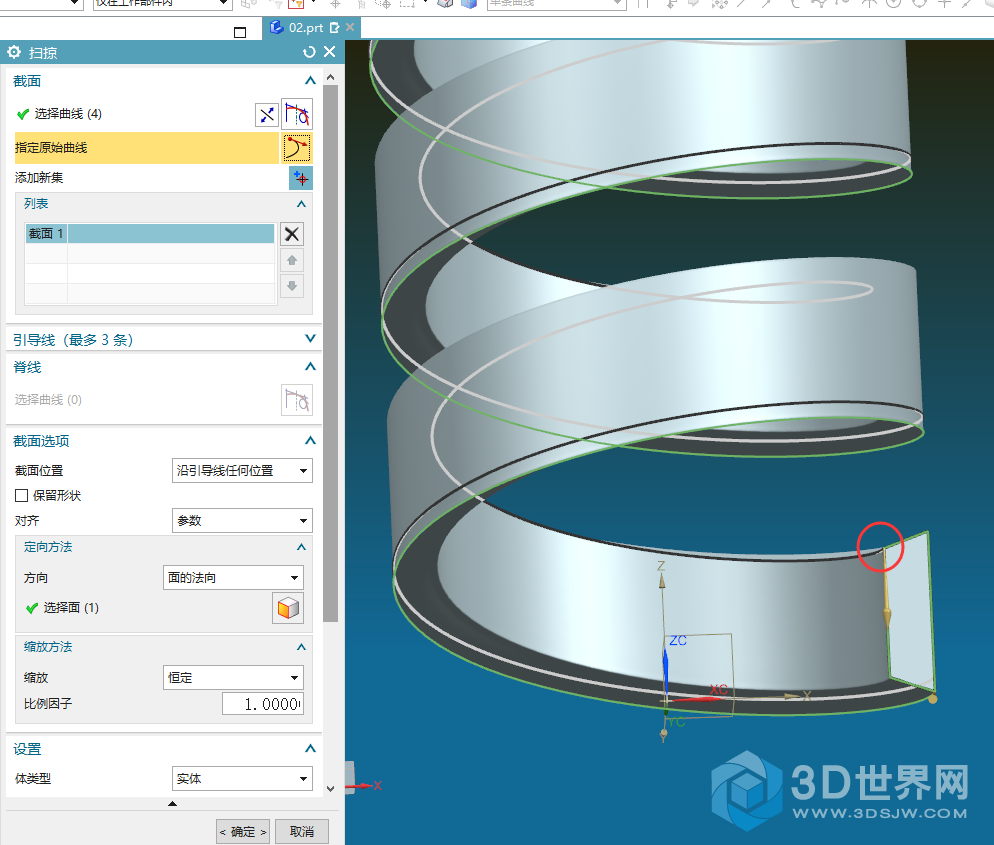
Task: Click the 添加新集 label
Action: point(39,177)
